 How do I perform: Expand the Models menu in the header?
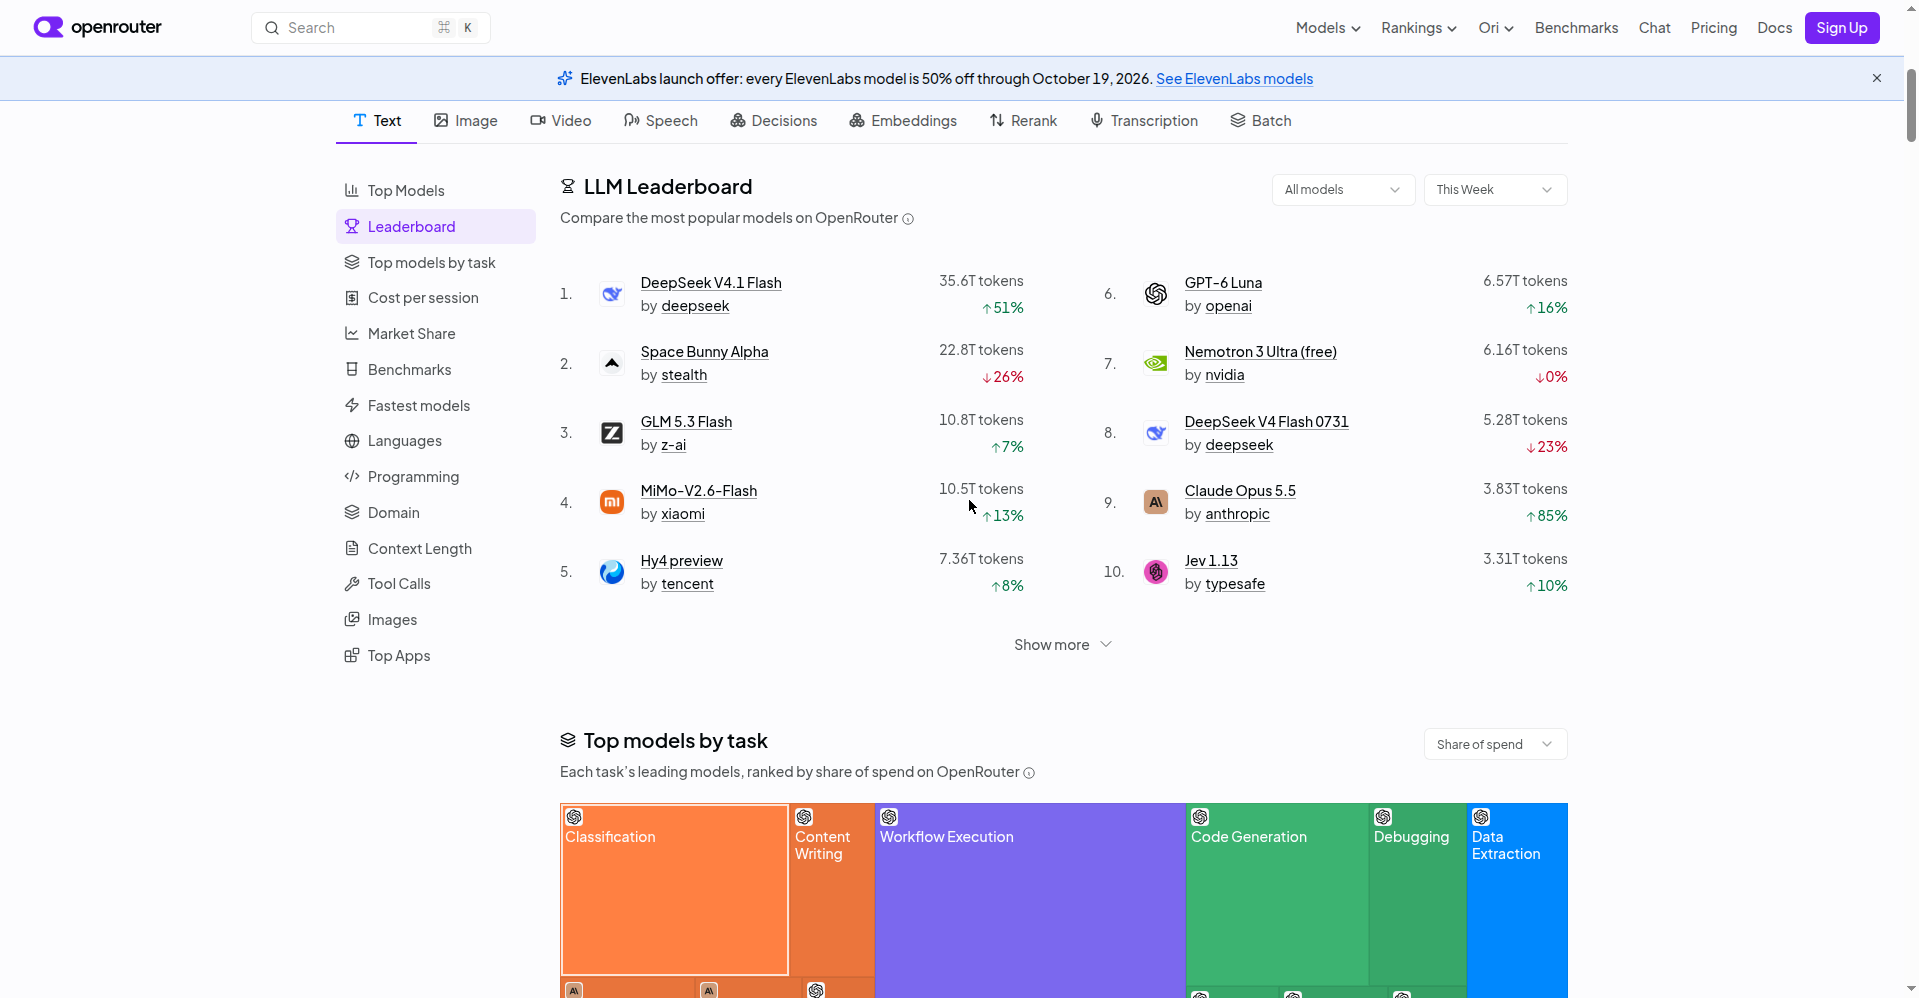tap(1328, 28)
